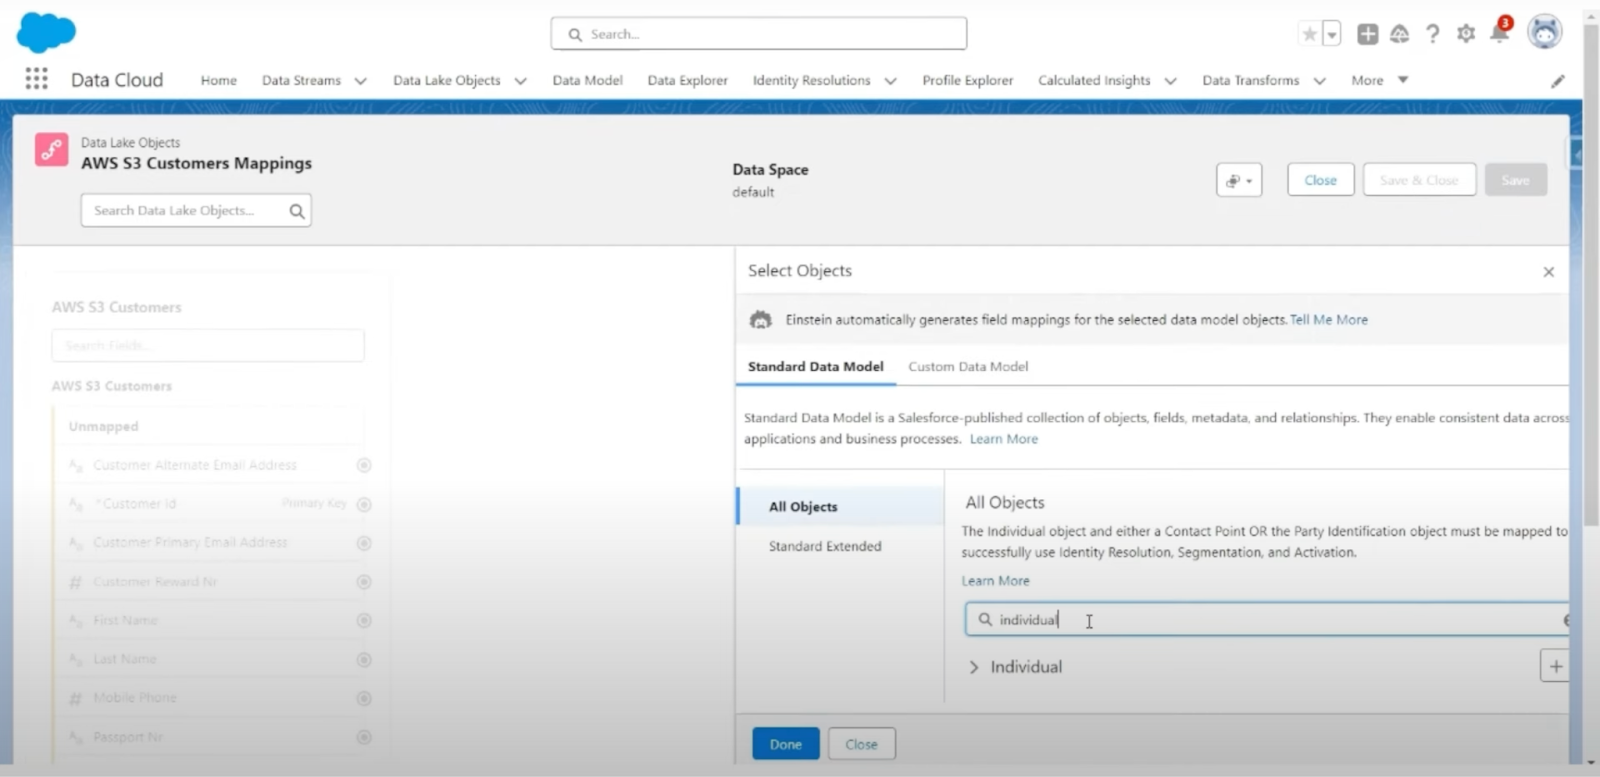
Task: Select the Customer Primary Email Address connector
Action: (x=364, y=543)
